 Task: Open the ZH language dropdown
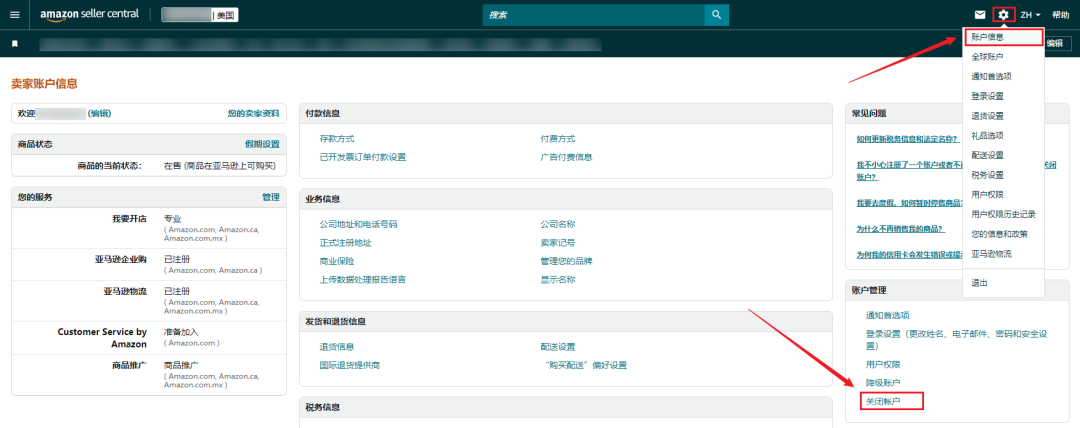[1030, 14]
